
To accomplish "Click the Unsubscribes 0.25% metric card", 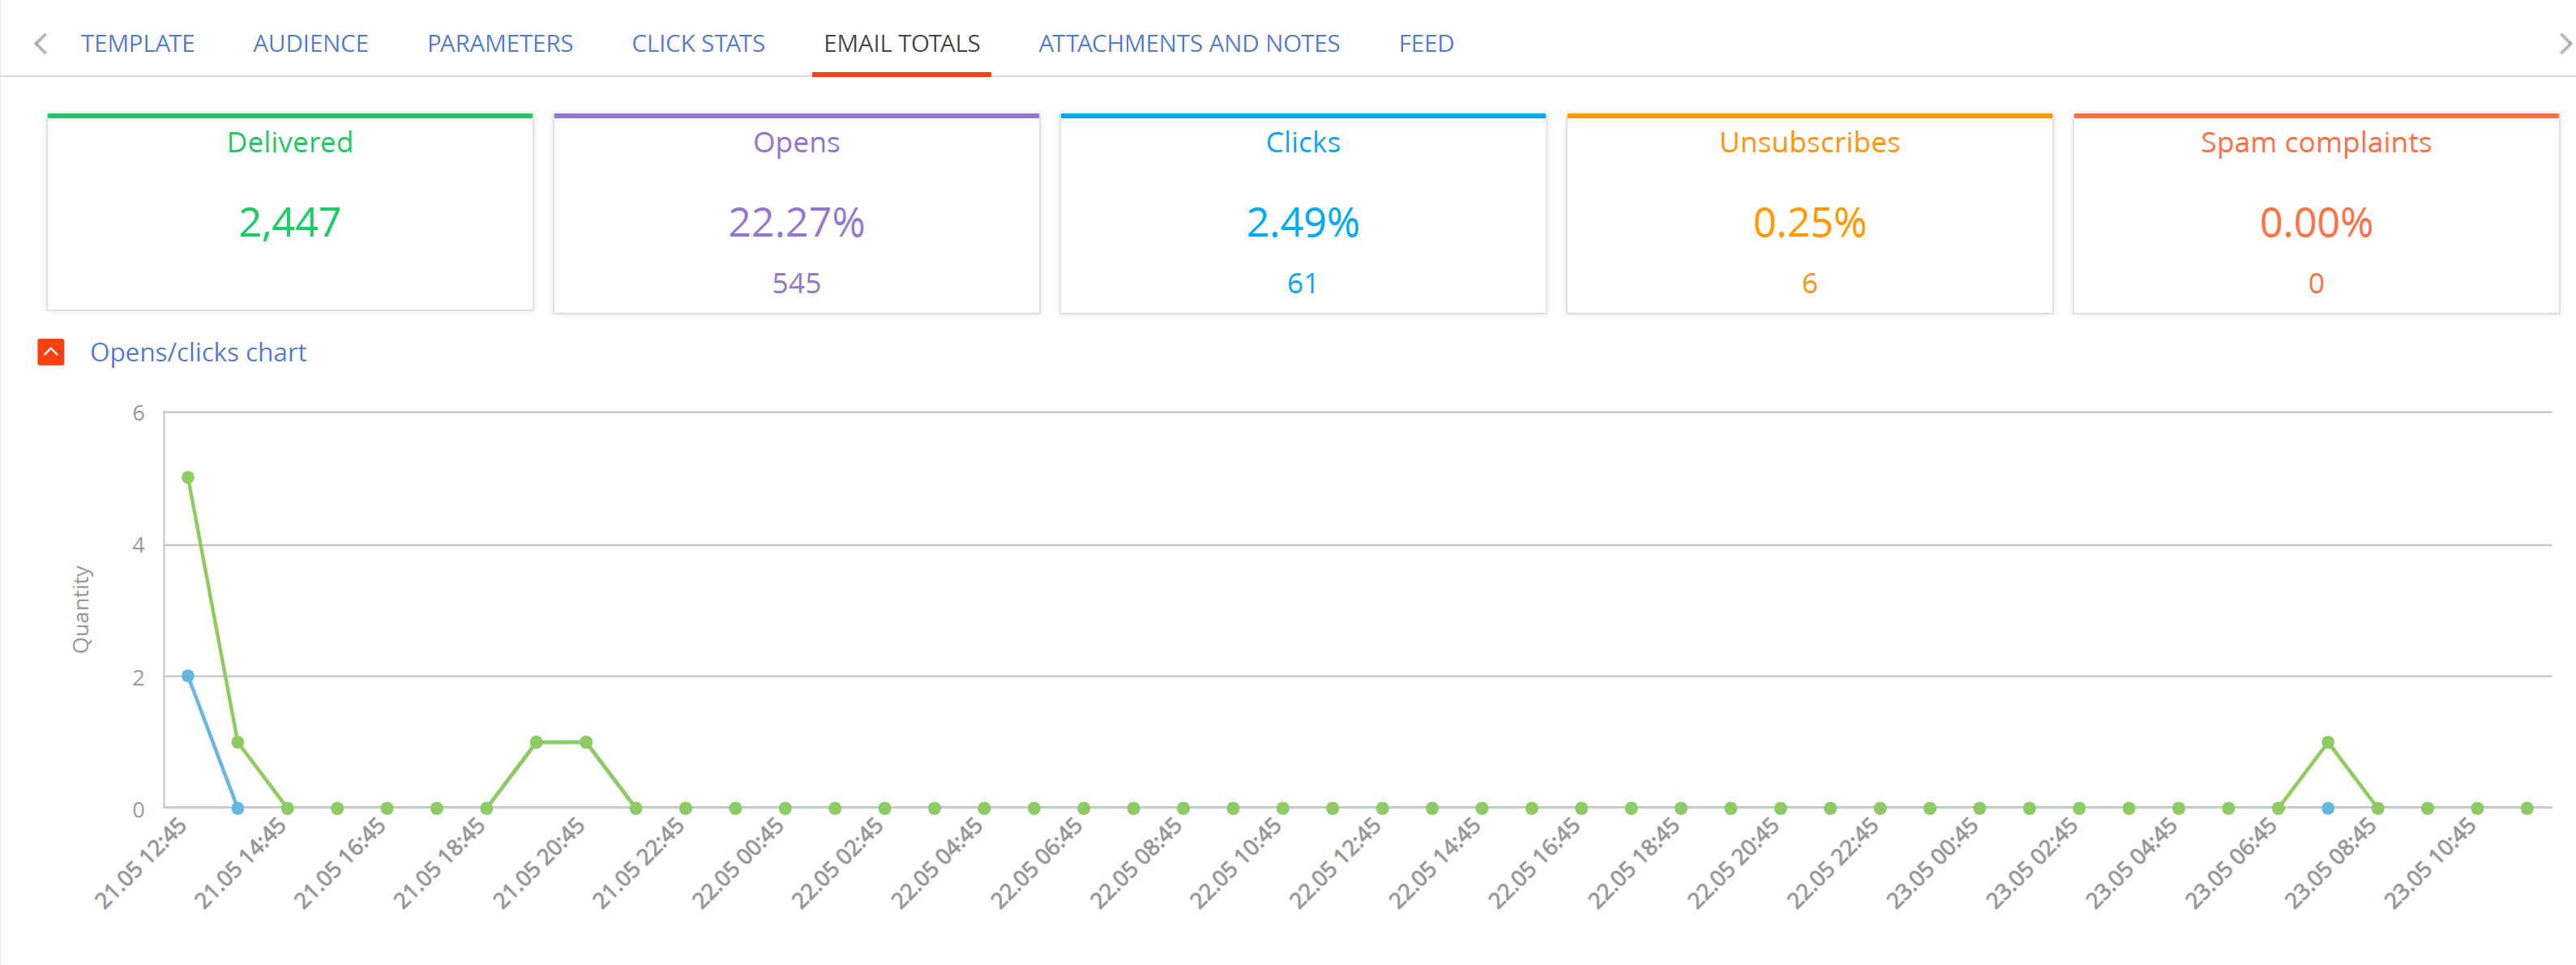I will (x=1810, y=213).
